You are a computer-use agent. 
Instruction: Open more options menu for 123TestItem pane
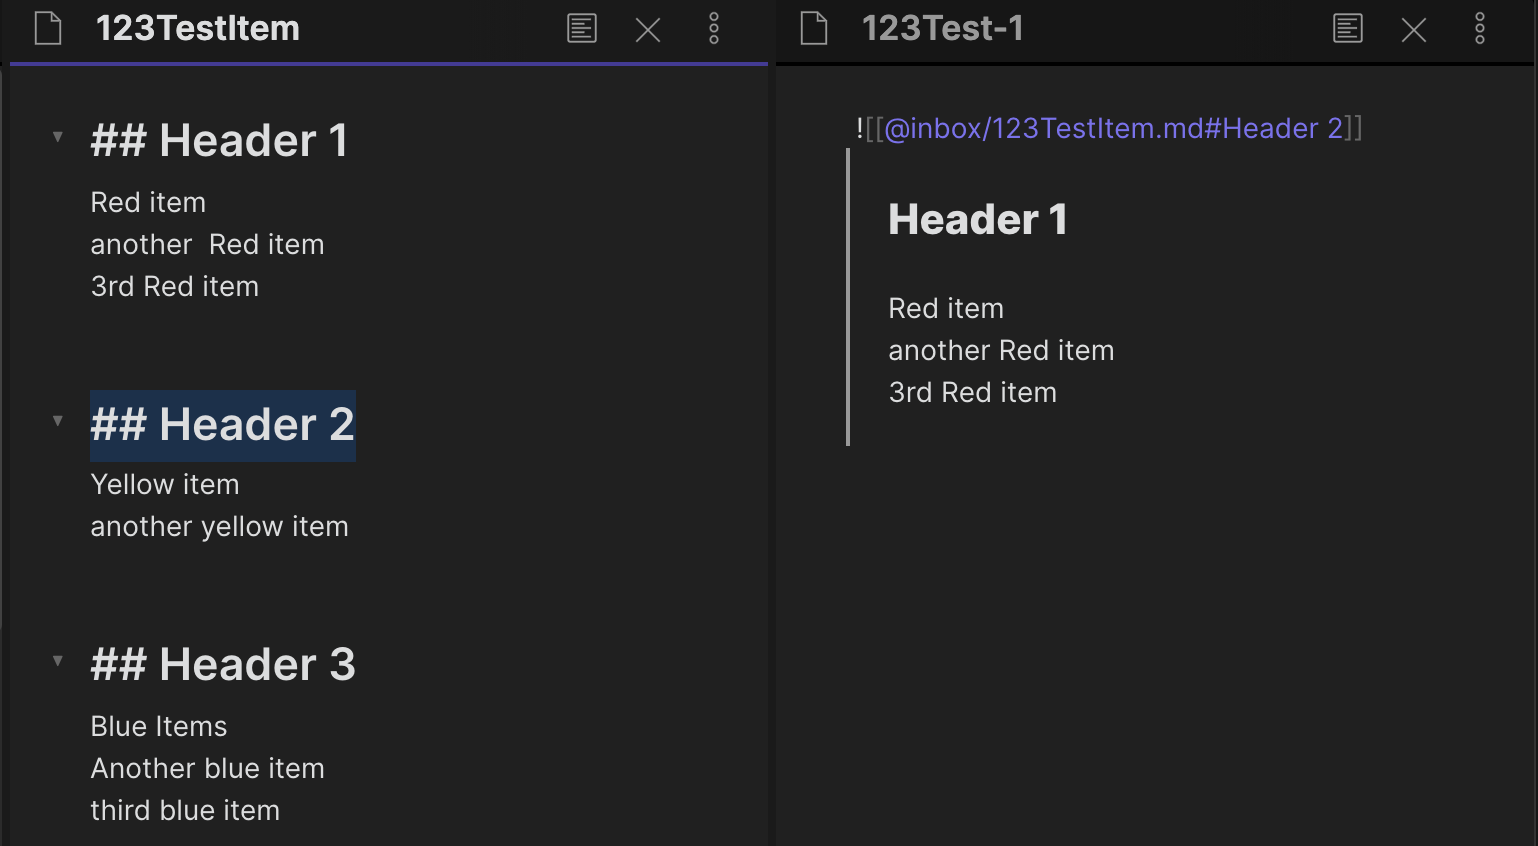click(x=714, y=29)
